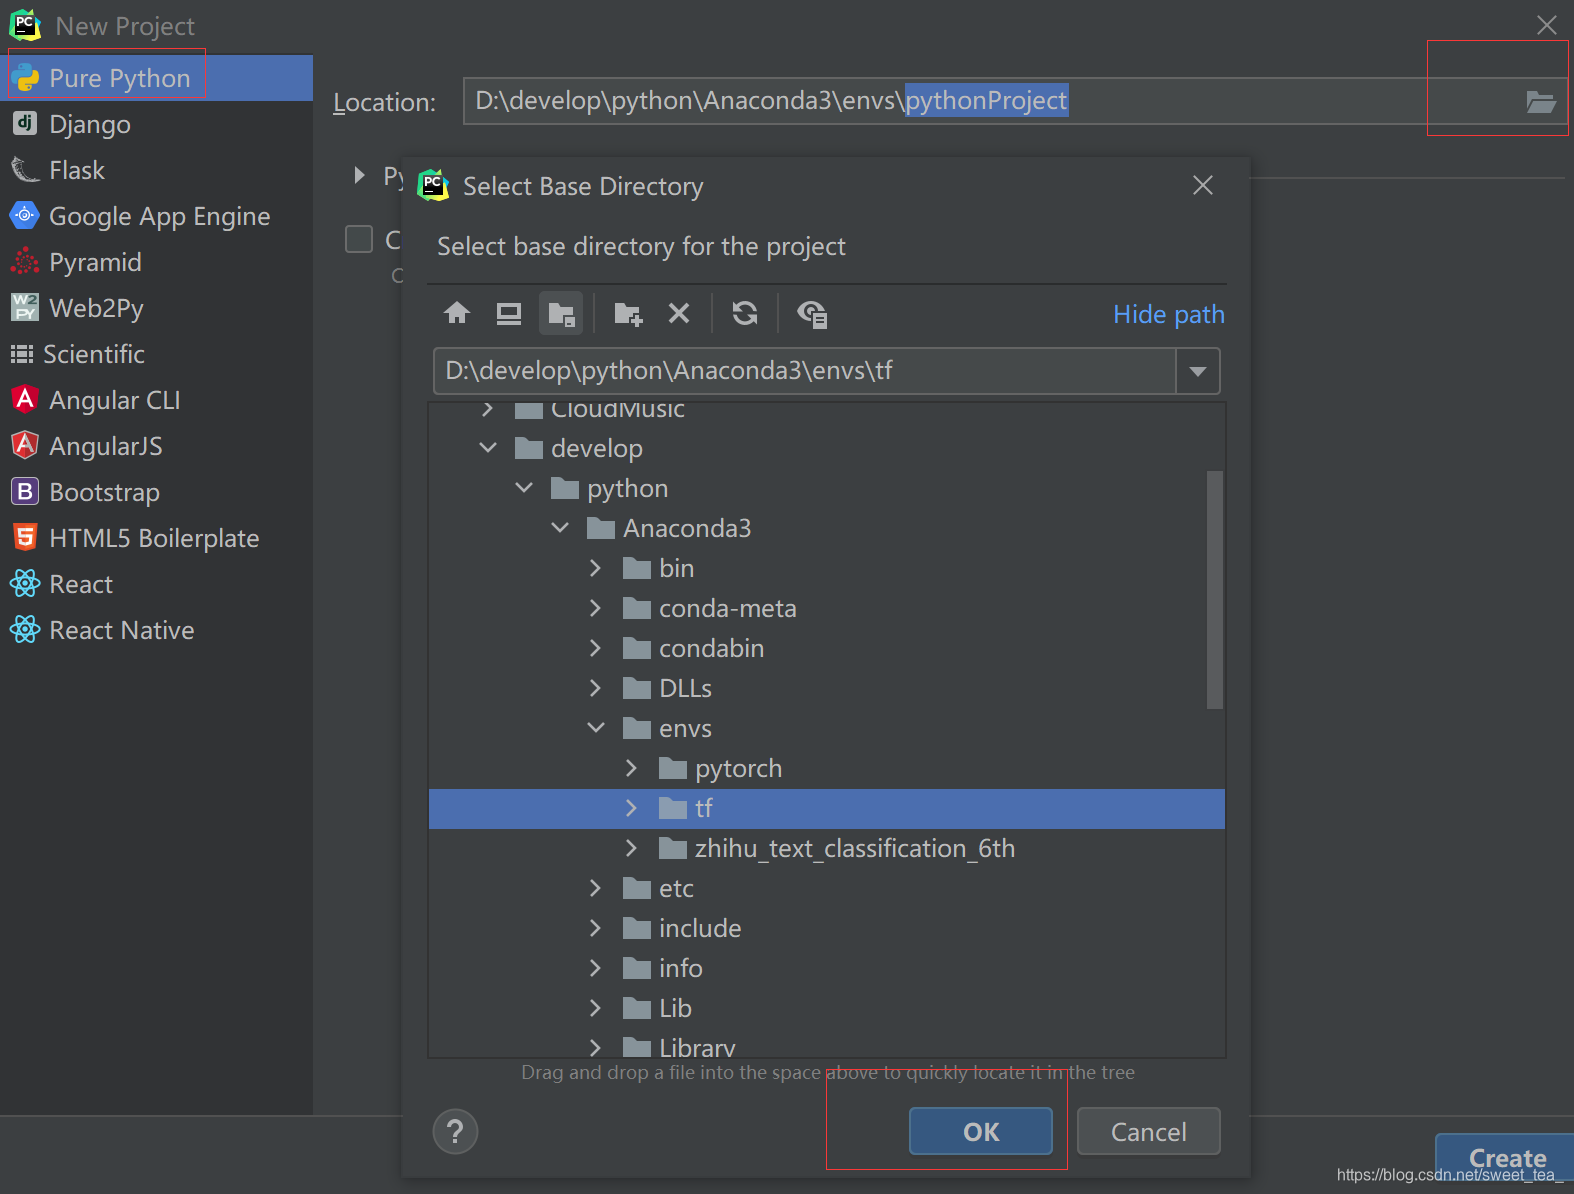Confirm directory with OK button
Image resolution: width=1574 pixels, height=1194 pixels.
(x=981, y=1131)
